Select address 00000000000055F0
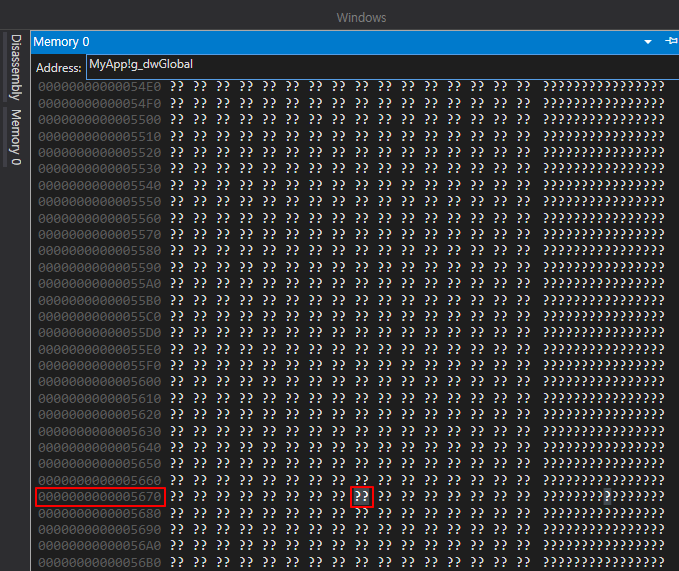 pyautogui.click(x=100, y=365)
